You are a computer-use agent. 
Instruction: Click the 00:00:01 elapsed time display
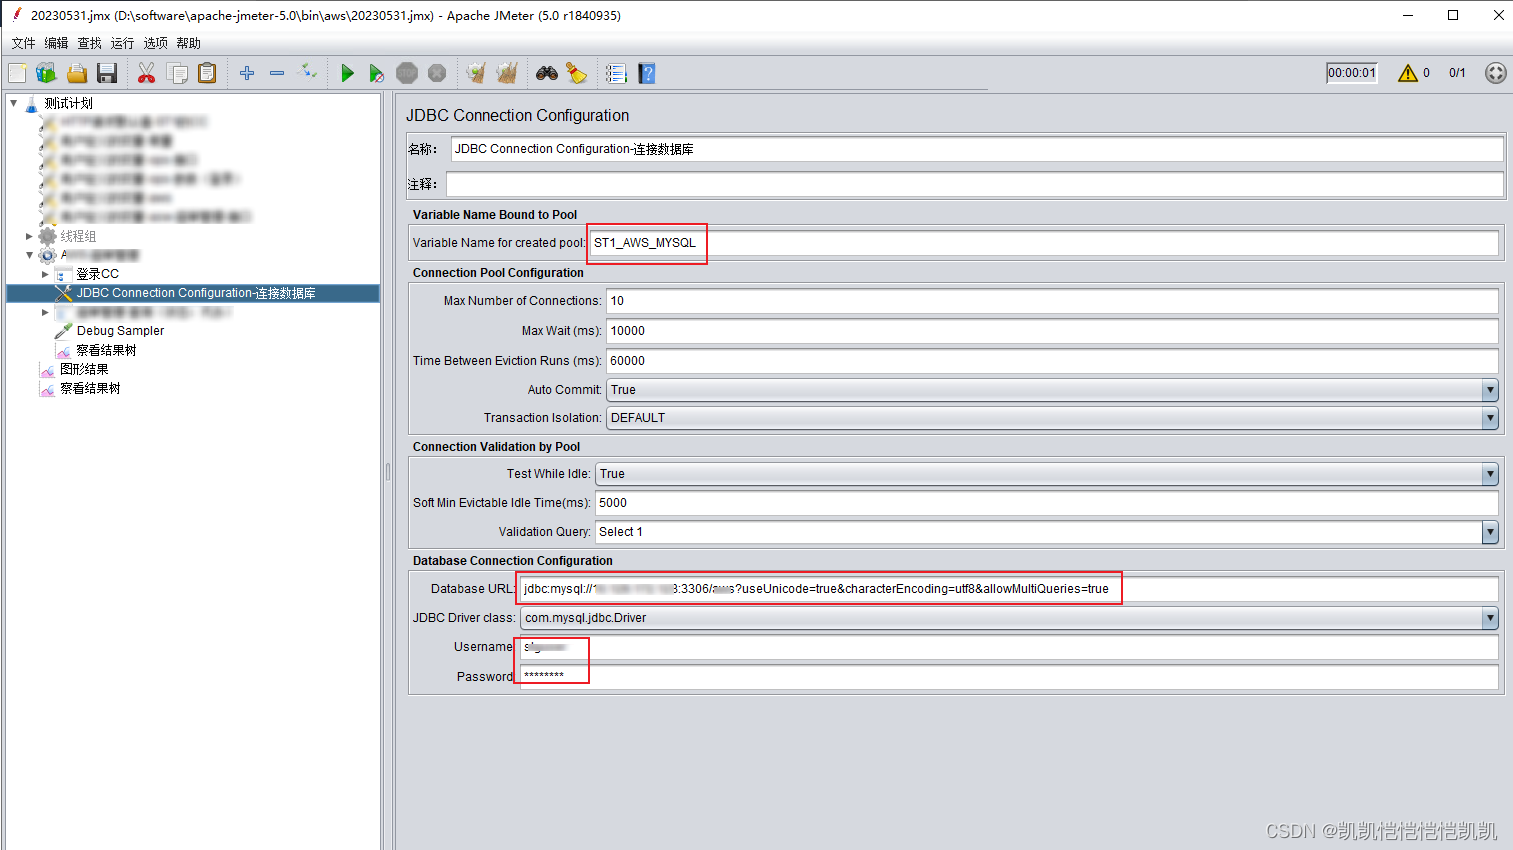pos(1352,73)
